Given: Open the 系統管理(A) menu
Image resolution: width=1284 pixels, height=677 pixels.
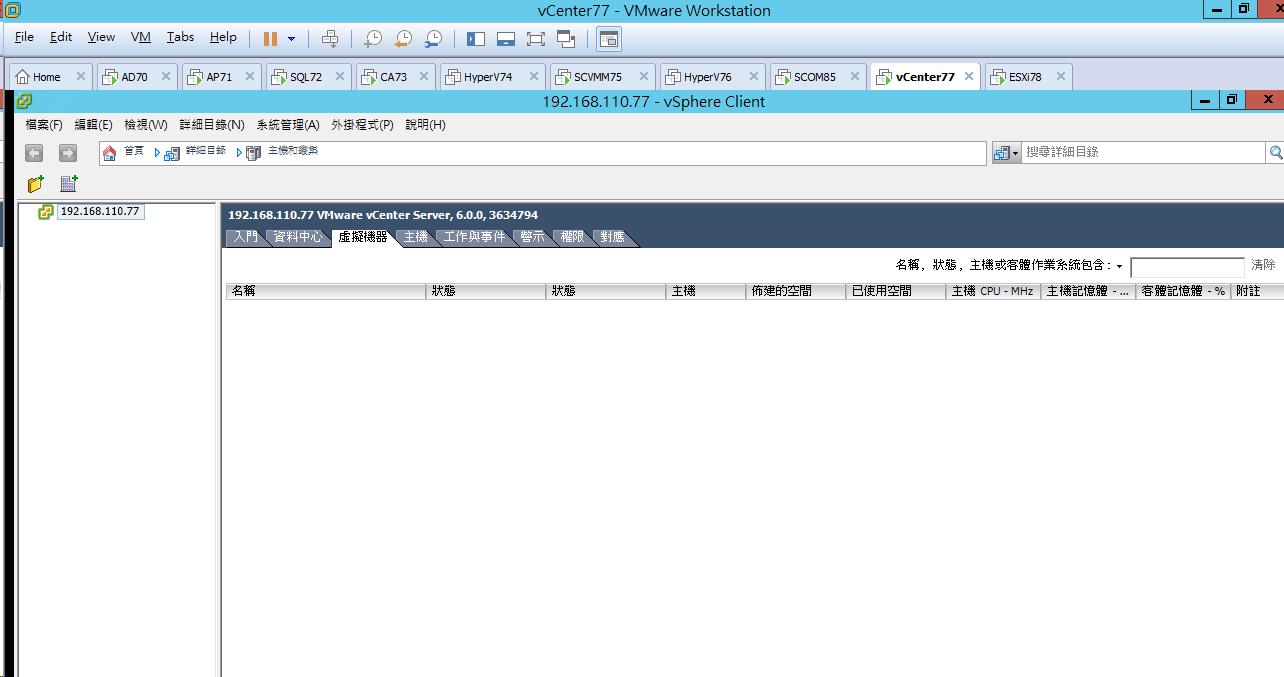Looking at the screenshot, I should click(x=288, y=125).
